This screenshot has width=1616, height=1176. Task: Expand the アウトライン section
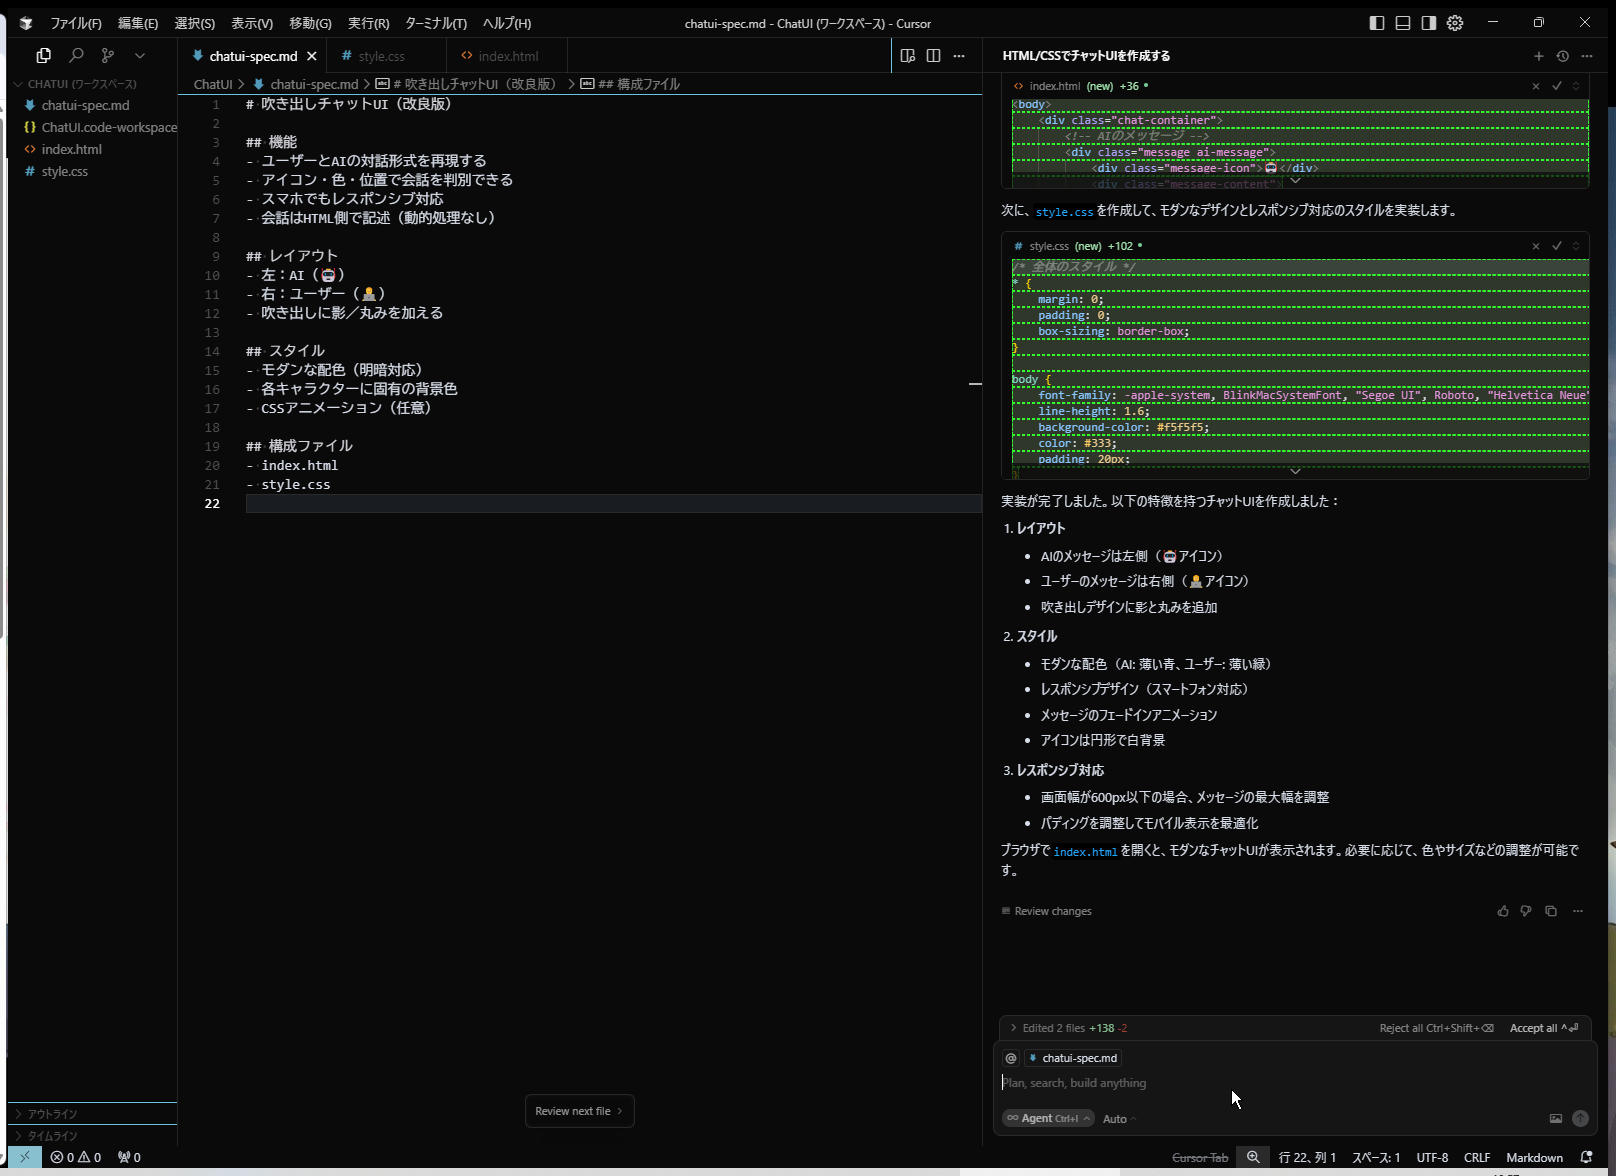point(52,1114)
